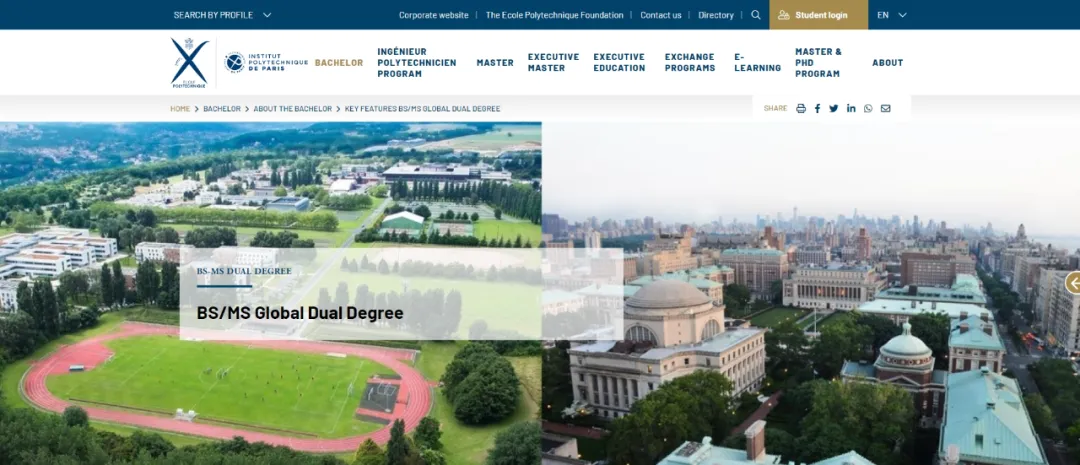Open the EN language selector
The image size is (1080, 465).
click(x=891, y=15)
